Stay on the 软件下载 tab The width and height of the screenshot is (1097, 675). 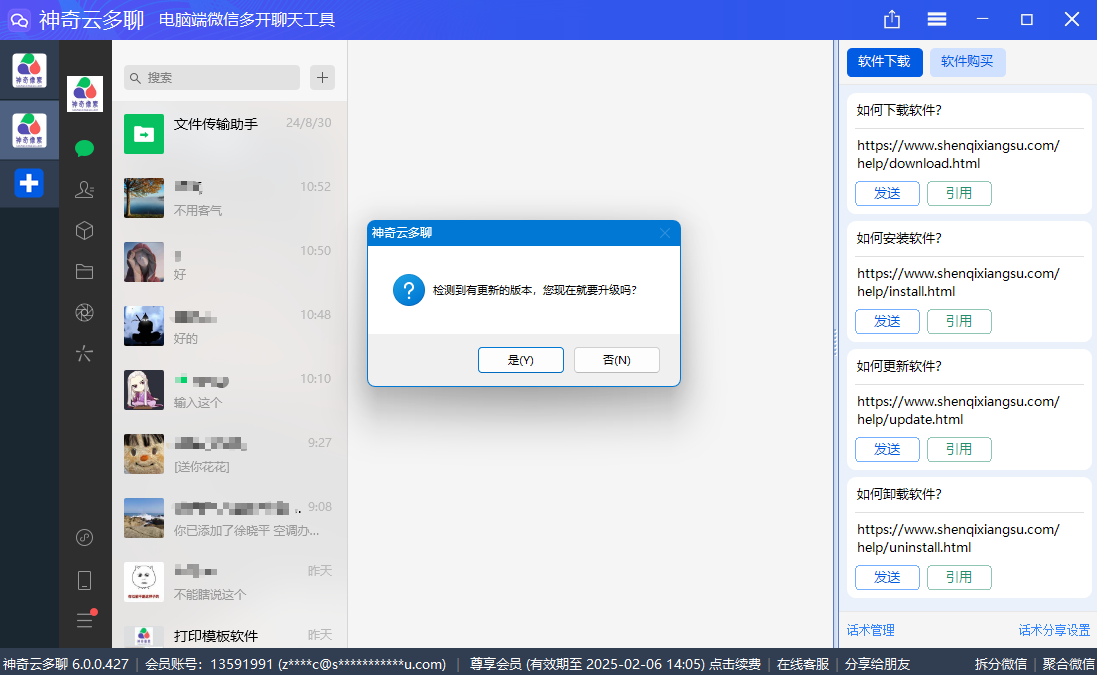(884, 62)
